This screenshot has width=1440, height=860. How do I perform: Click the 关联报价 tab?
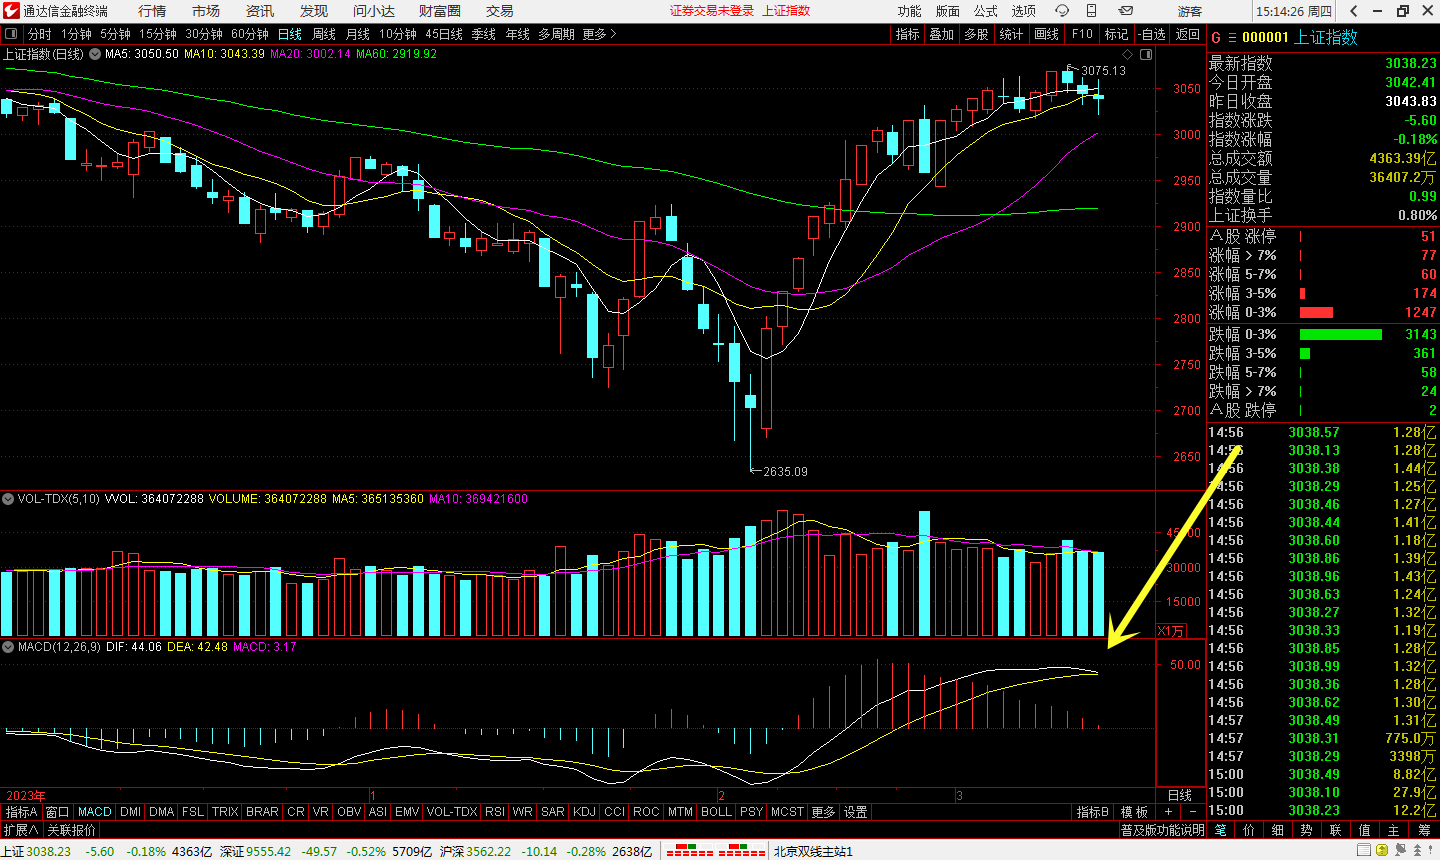(72, 830)
